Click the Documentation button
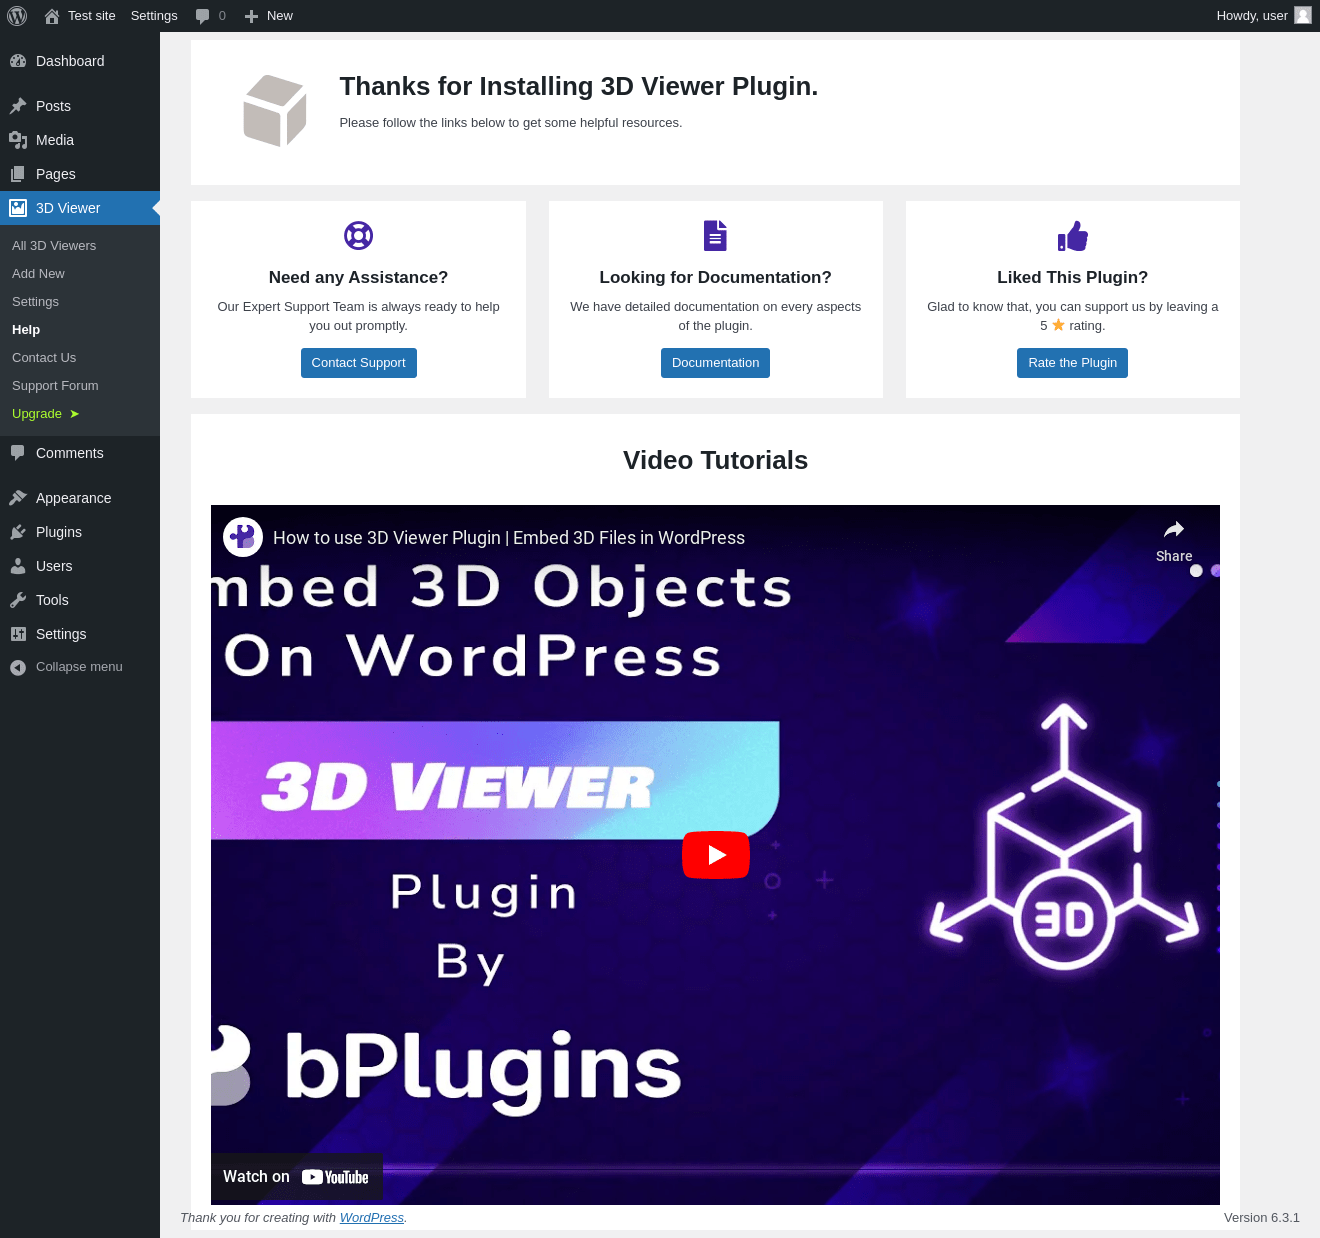This screenshot has height=1238, width=1320. [x=715, y=363]
